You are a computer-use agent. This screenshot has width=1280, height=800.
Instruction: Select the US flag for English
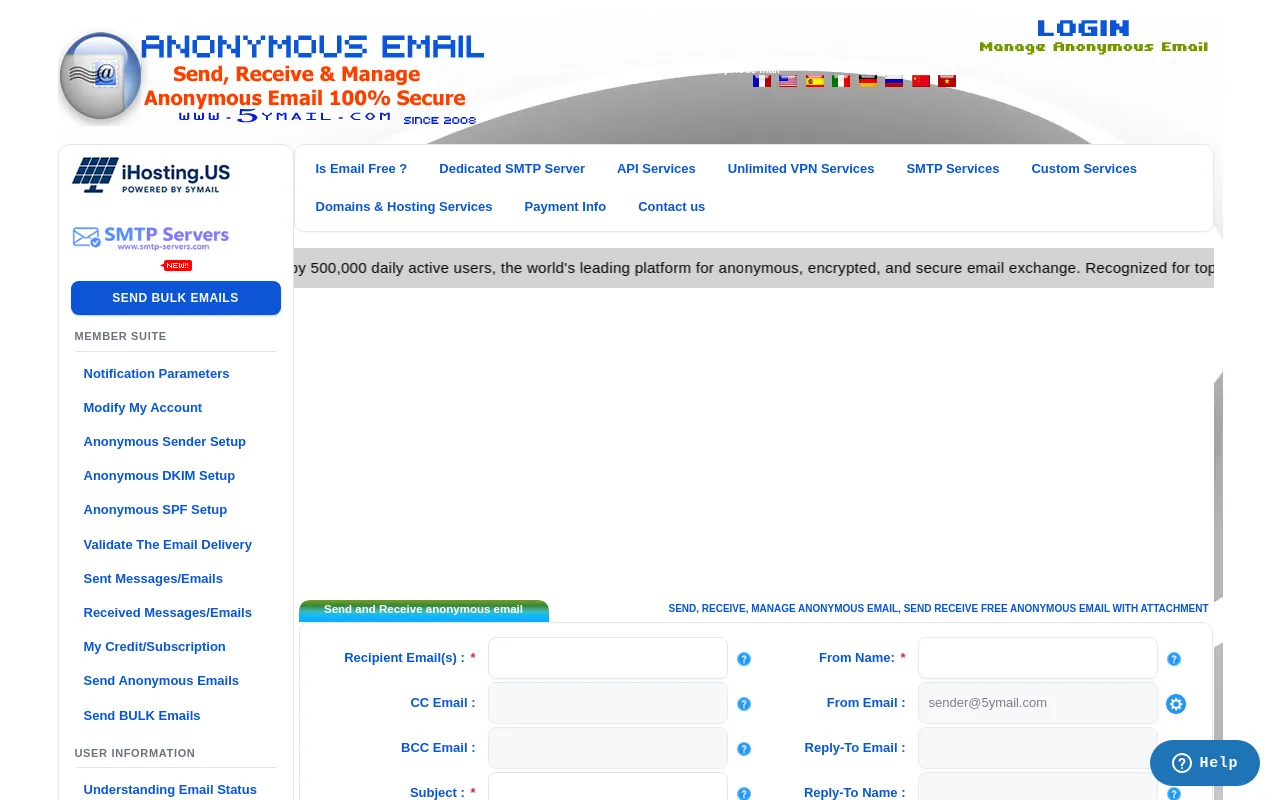[x=788, y=81]
